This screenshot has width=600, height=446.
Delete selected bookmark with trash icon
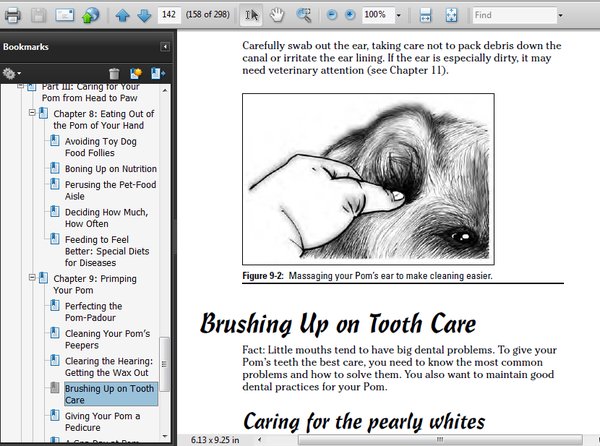(115, 73)
